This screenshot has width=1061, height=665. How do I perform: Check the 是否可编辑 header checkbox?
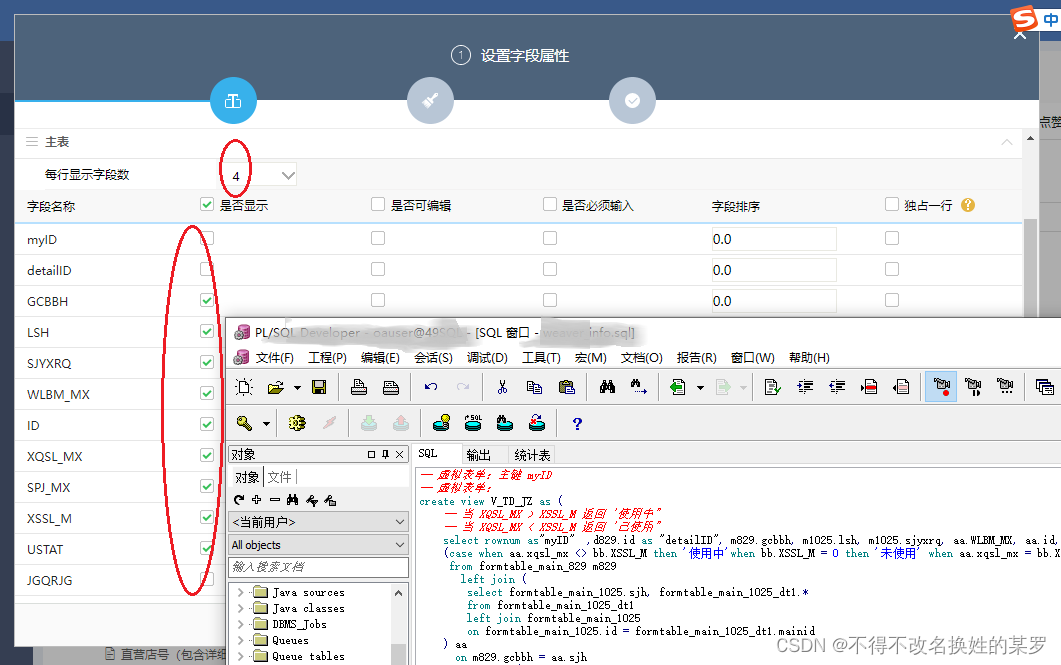click(378, 204)
